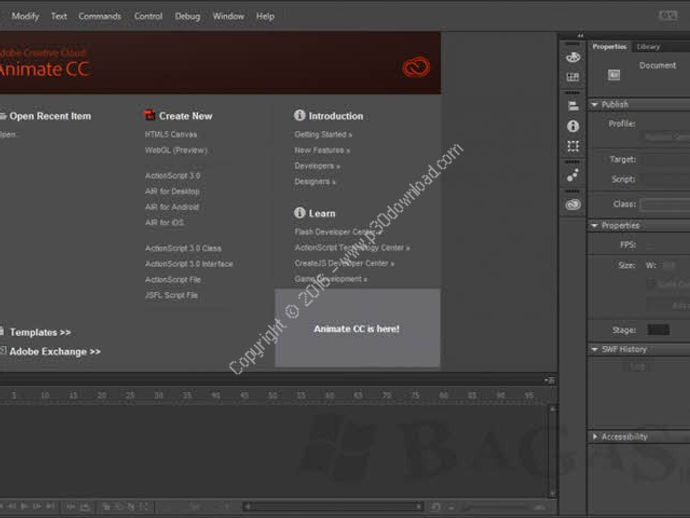Open the Profile dropdown
The height and width of the screenshot is (518, 690).
667,137
